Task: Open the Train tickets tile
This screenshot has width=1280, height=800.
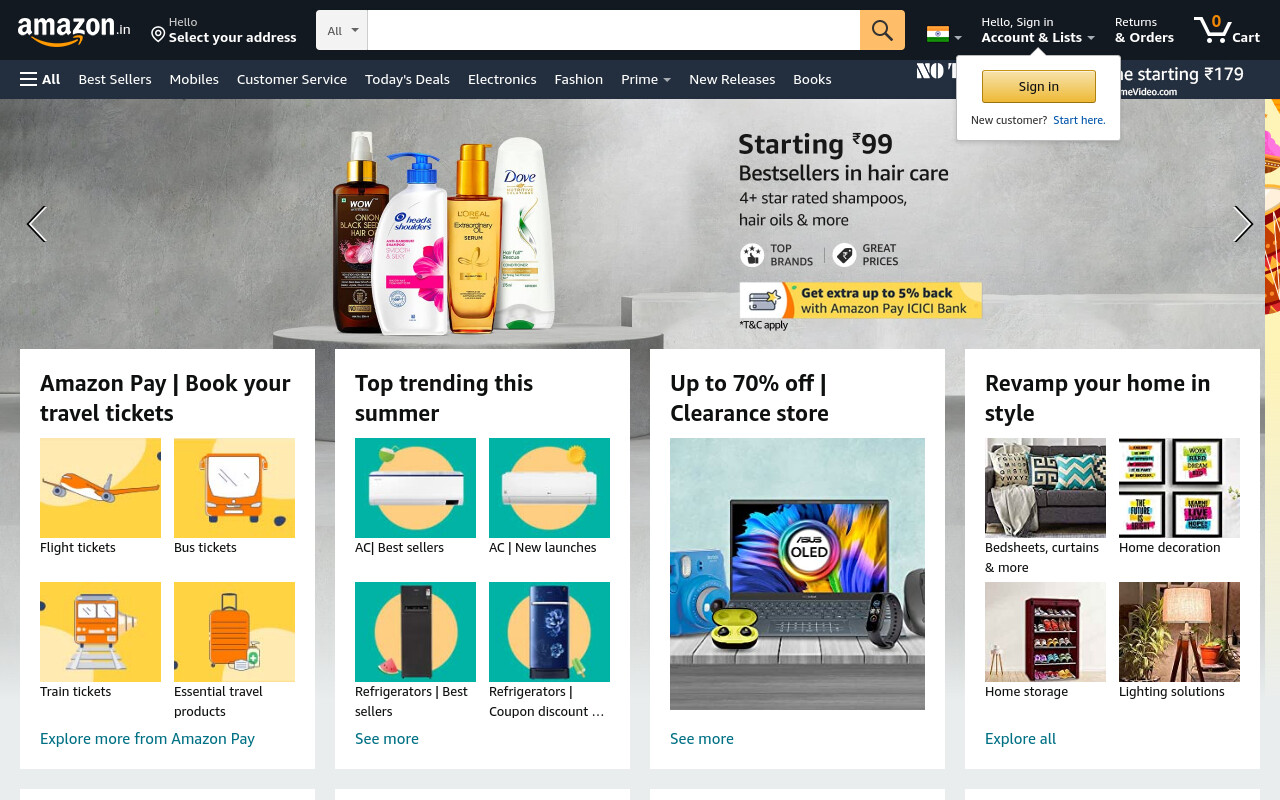Action: [x=100, y=632]
